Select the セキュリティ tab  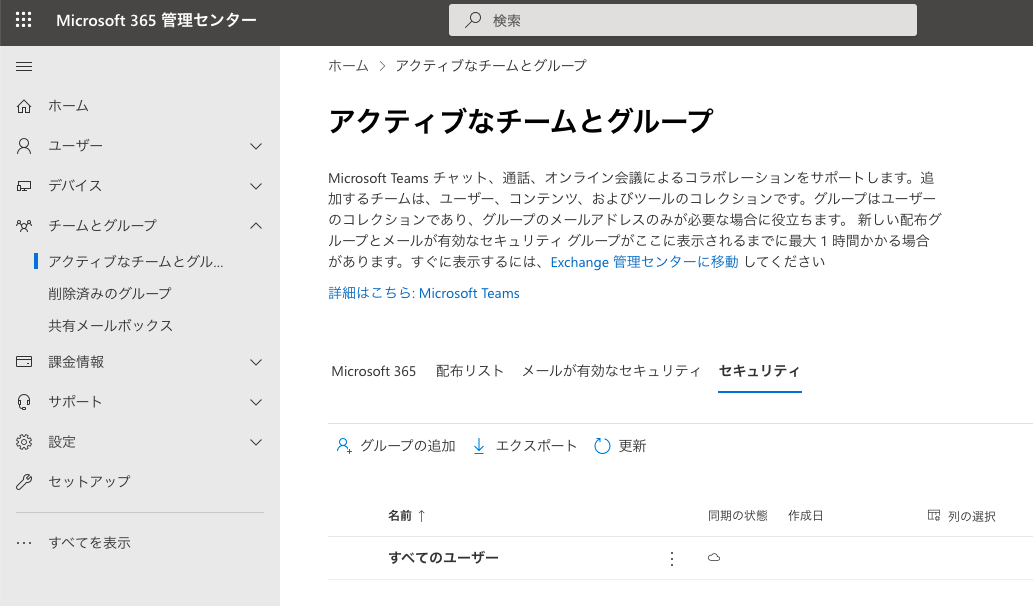(x=760, y=371)
